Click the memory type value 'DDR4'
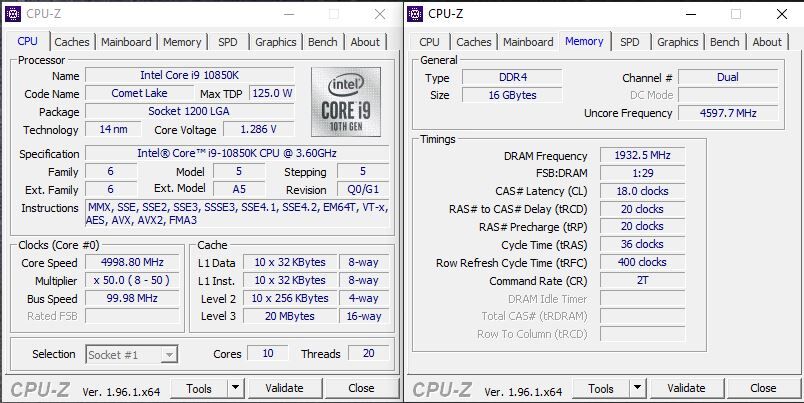 [512, 77]
